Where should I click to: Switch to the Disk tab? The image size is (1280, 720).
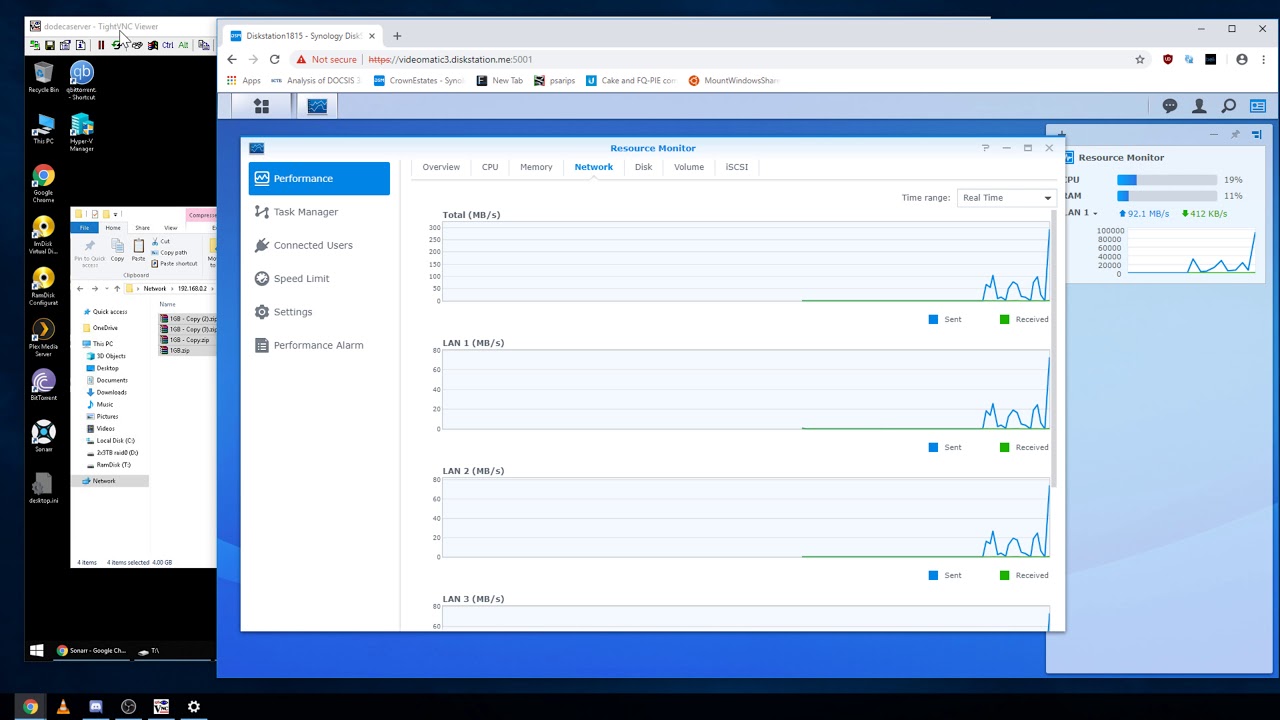coord(643,167)
